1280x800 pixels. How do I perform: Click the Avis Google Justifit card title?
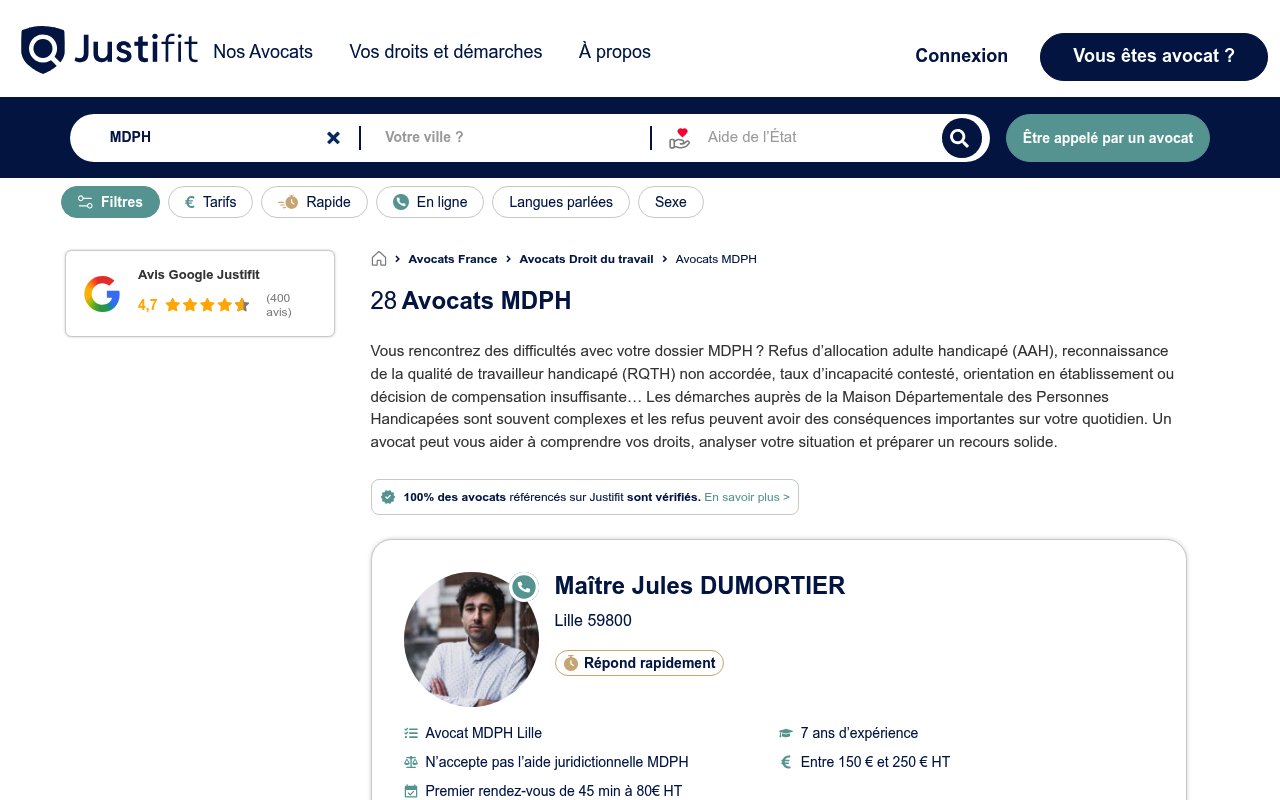pos(199,275)
